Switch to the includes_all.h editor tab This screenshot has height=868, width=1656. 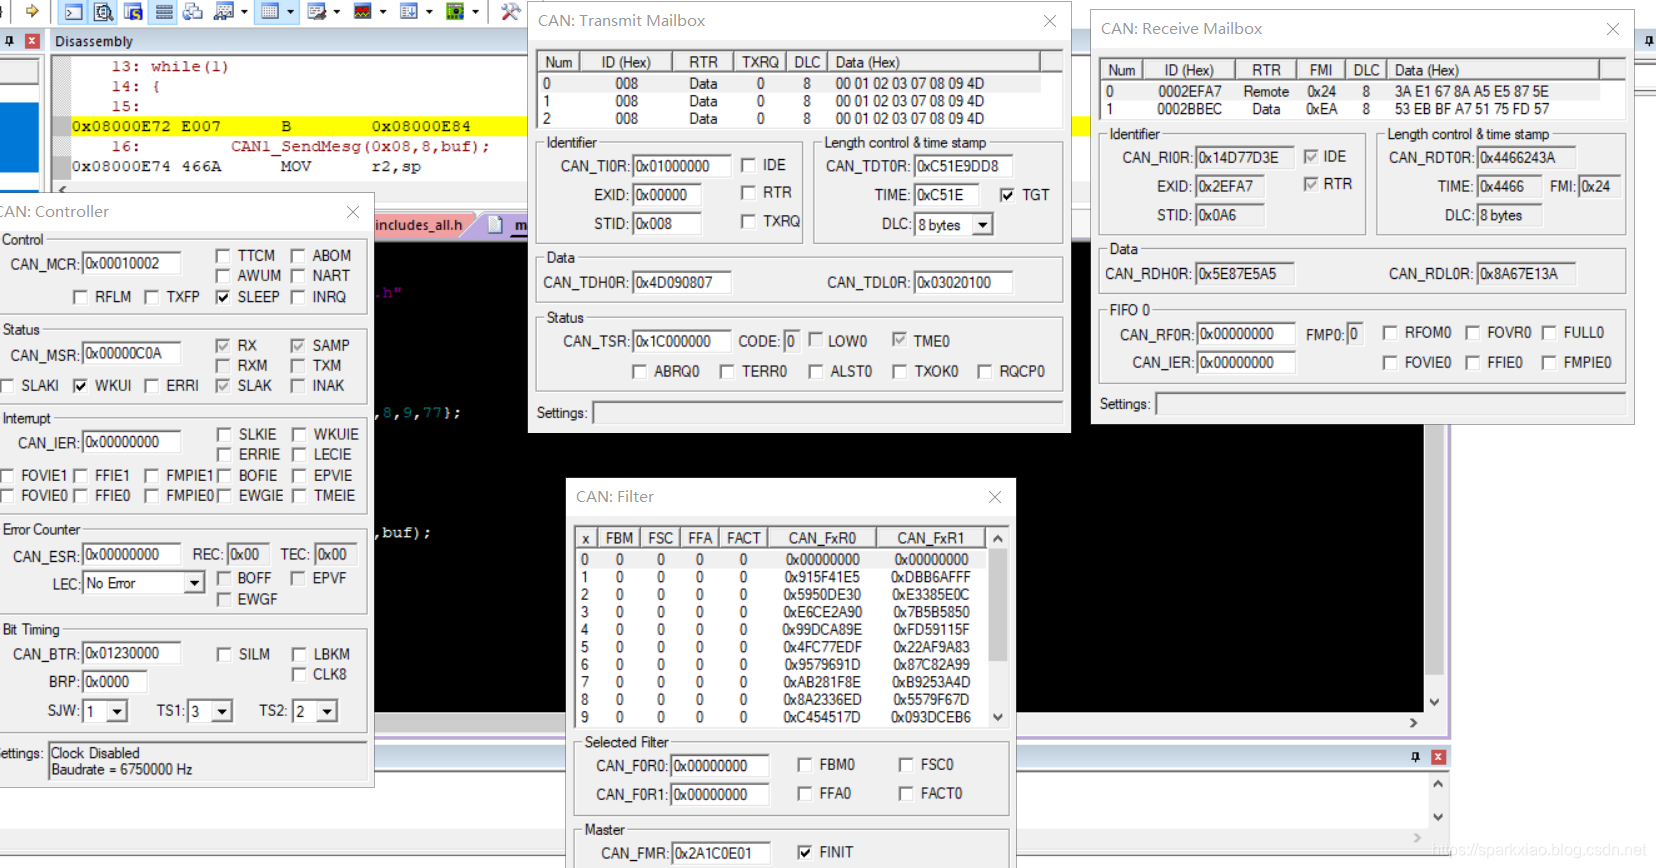[419, 225]
